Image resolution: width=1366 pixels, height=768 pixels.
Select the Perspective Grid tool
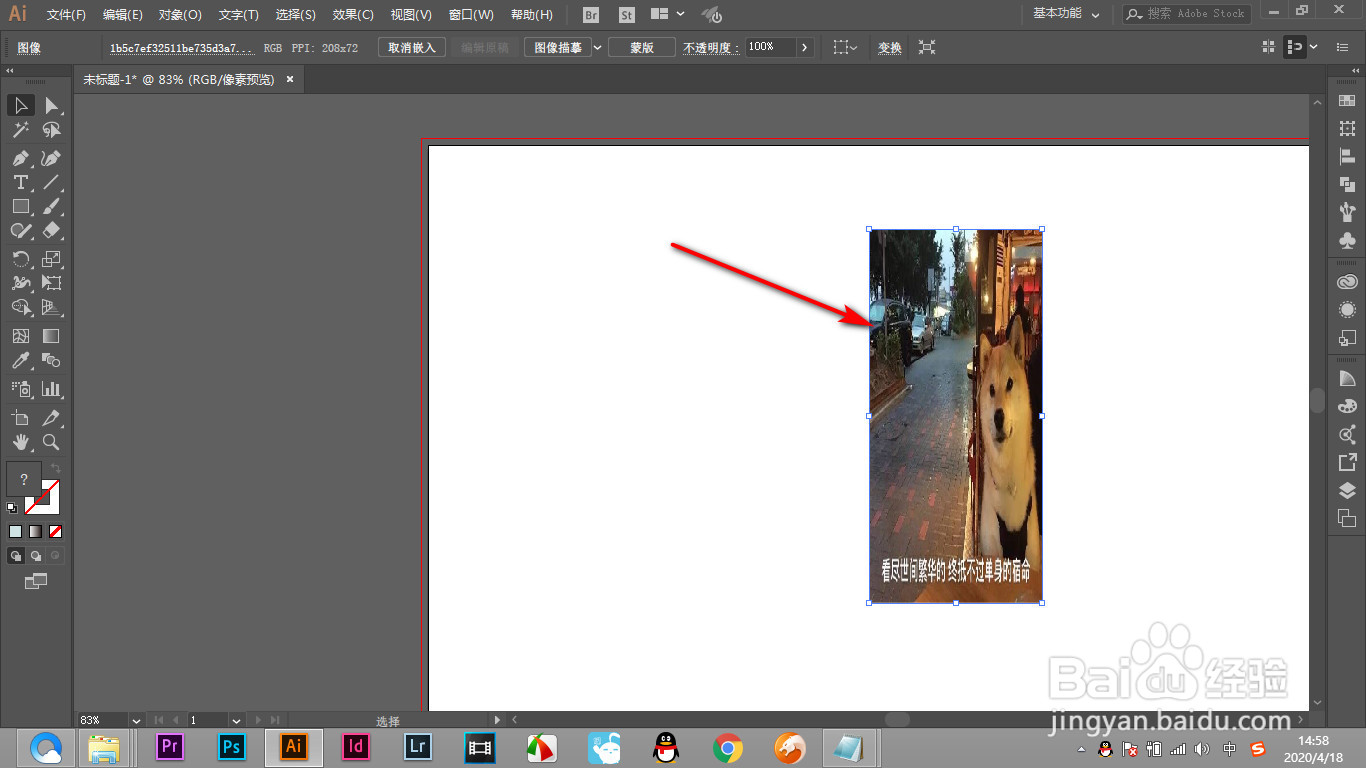[51, 307]
